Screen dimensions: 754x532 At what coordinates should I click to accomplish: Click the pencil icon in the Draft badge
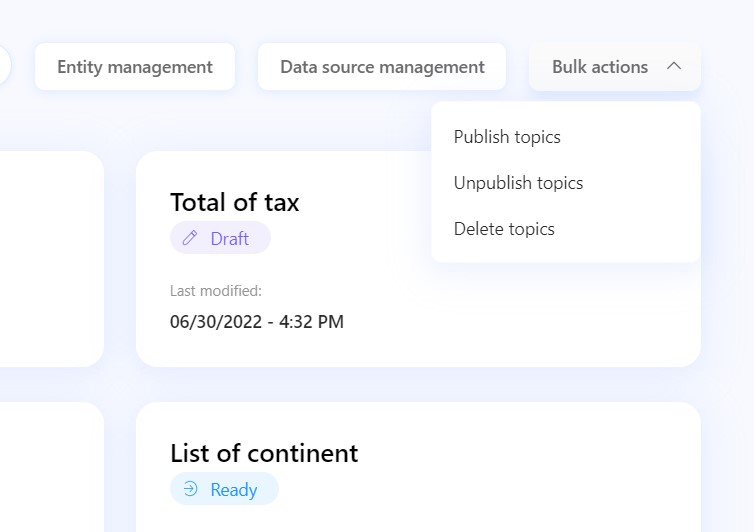pyautogui.click(x=190, y=238)
